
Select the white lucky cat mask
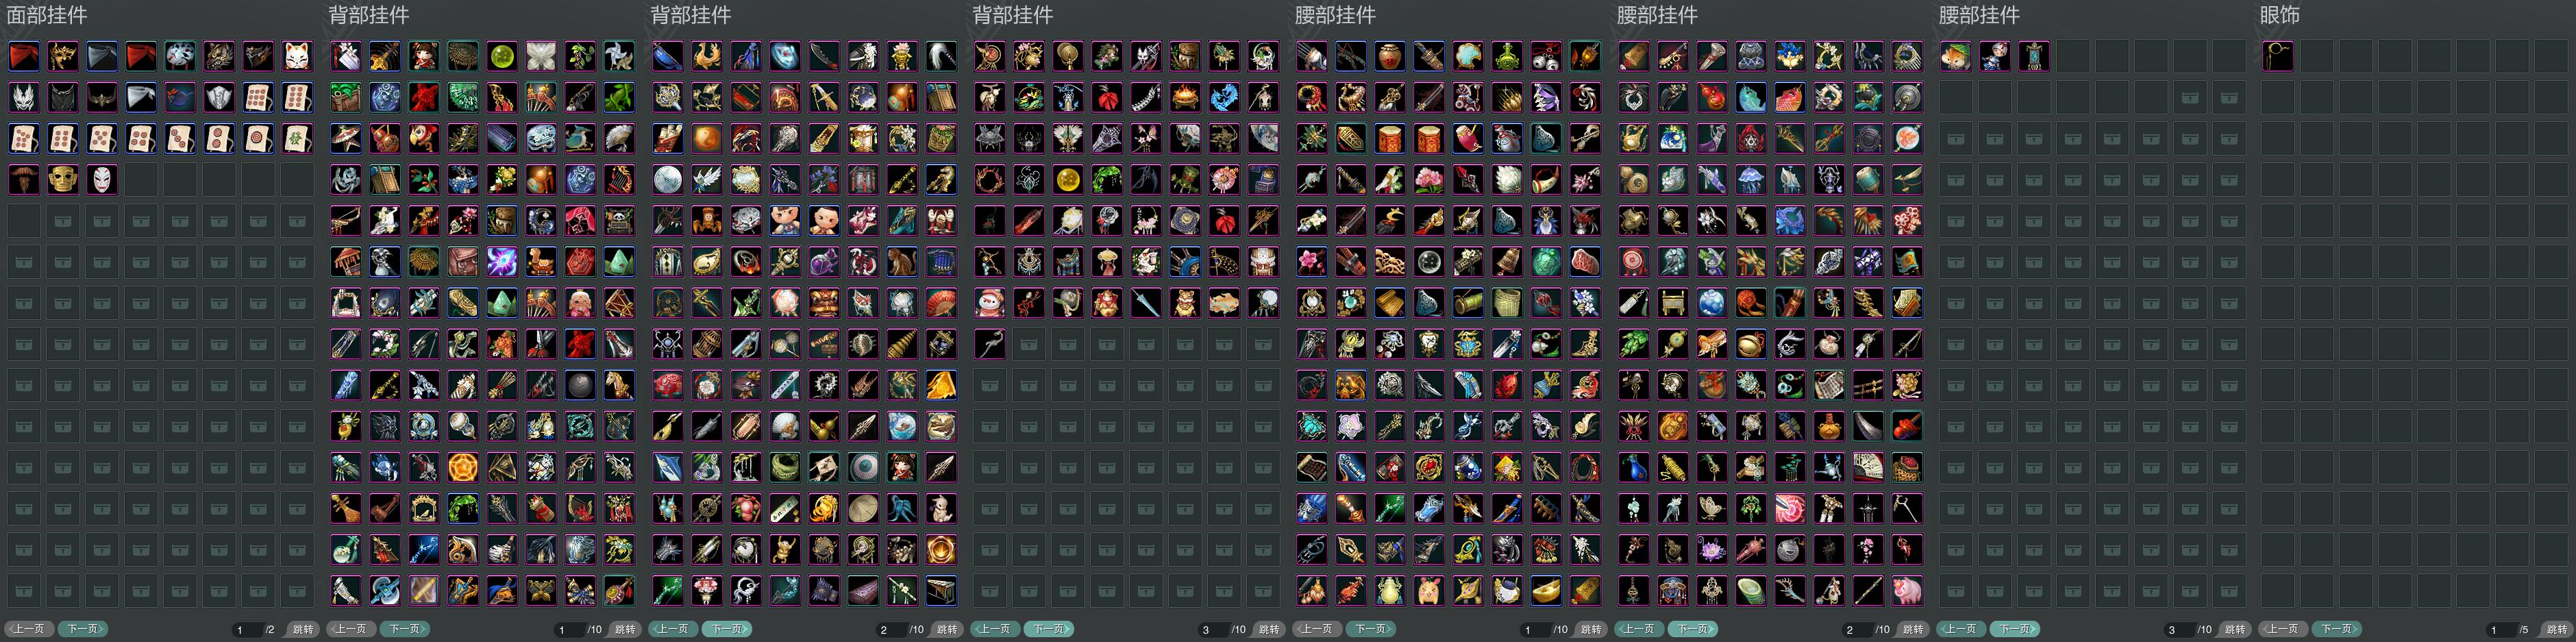pyautogui.click(x=297, y=56)
